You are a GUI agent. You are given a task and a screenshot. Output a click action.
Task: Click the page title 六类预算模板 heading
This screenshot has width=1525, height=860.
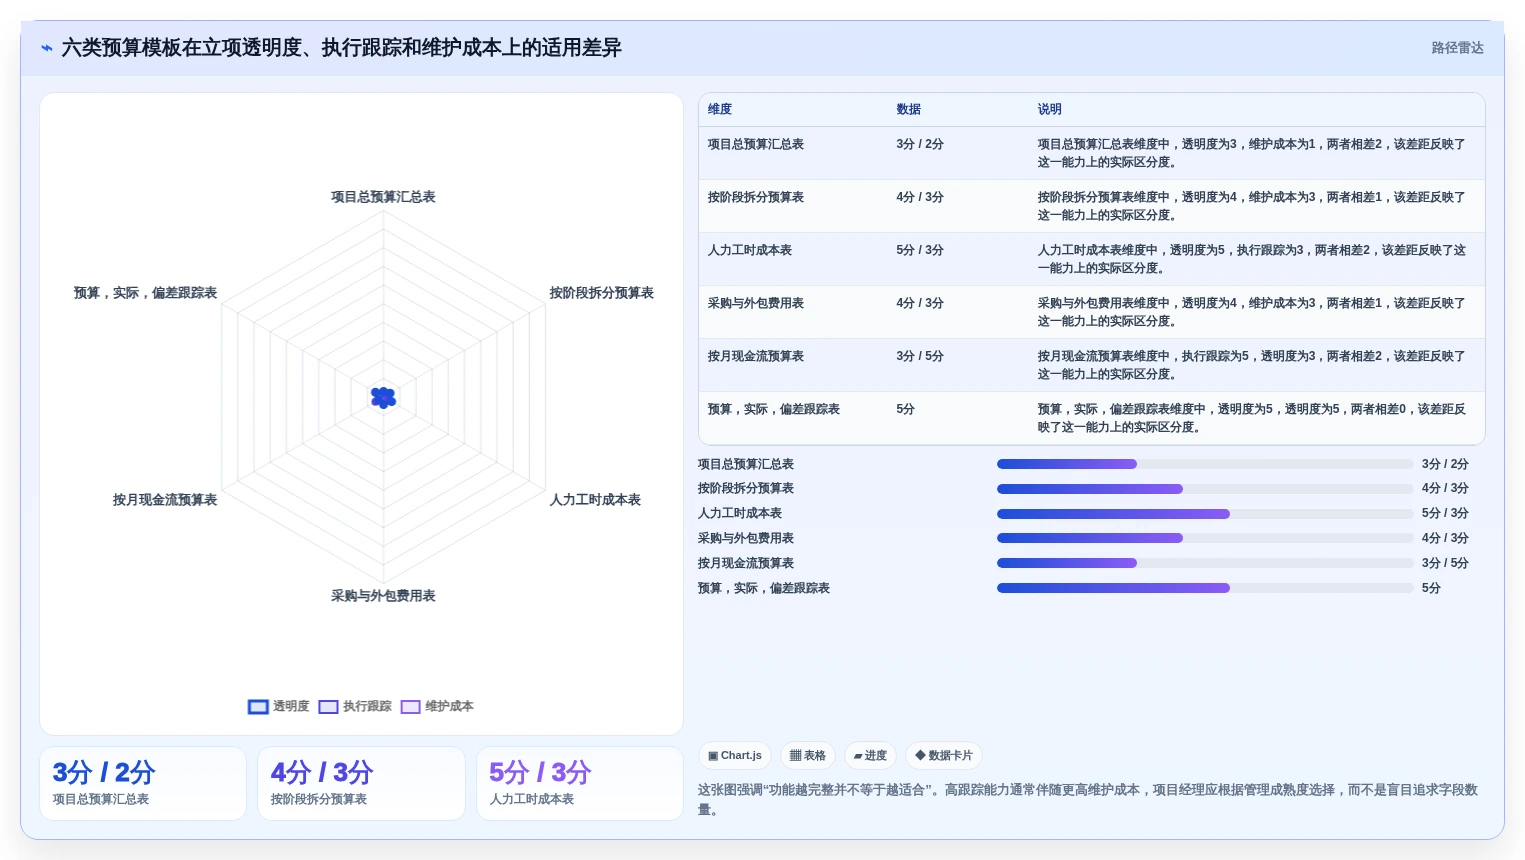(341, 48)
